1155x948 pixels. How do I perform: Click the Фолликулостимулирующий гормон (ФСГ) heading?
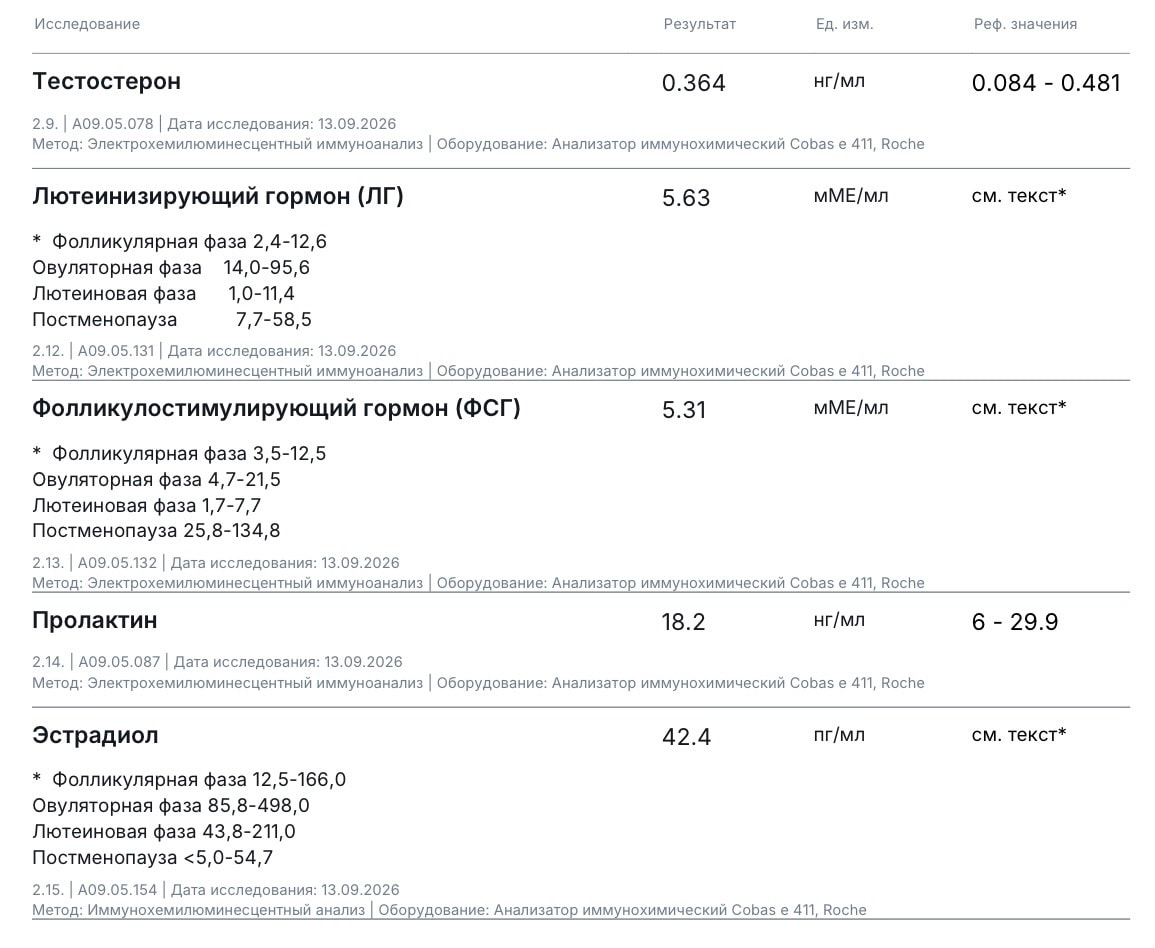(x=276, y=408)
